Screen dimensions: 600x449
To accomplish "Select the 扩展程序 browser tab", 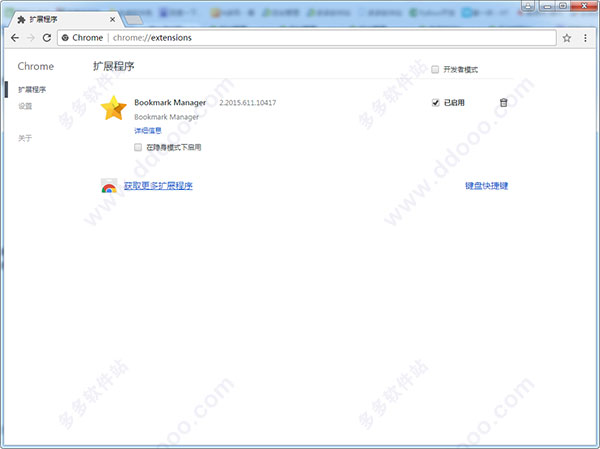I will point(65,19).
